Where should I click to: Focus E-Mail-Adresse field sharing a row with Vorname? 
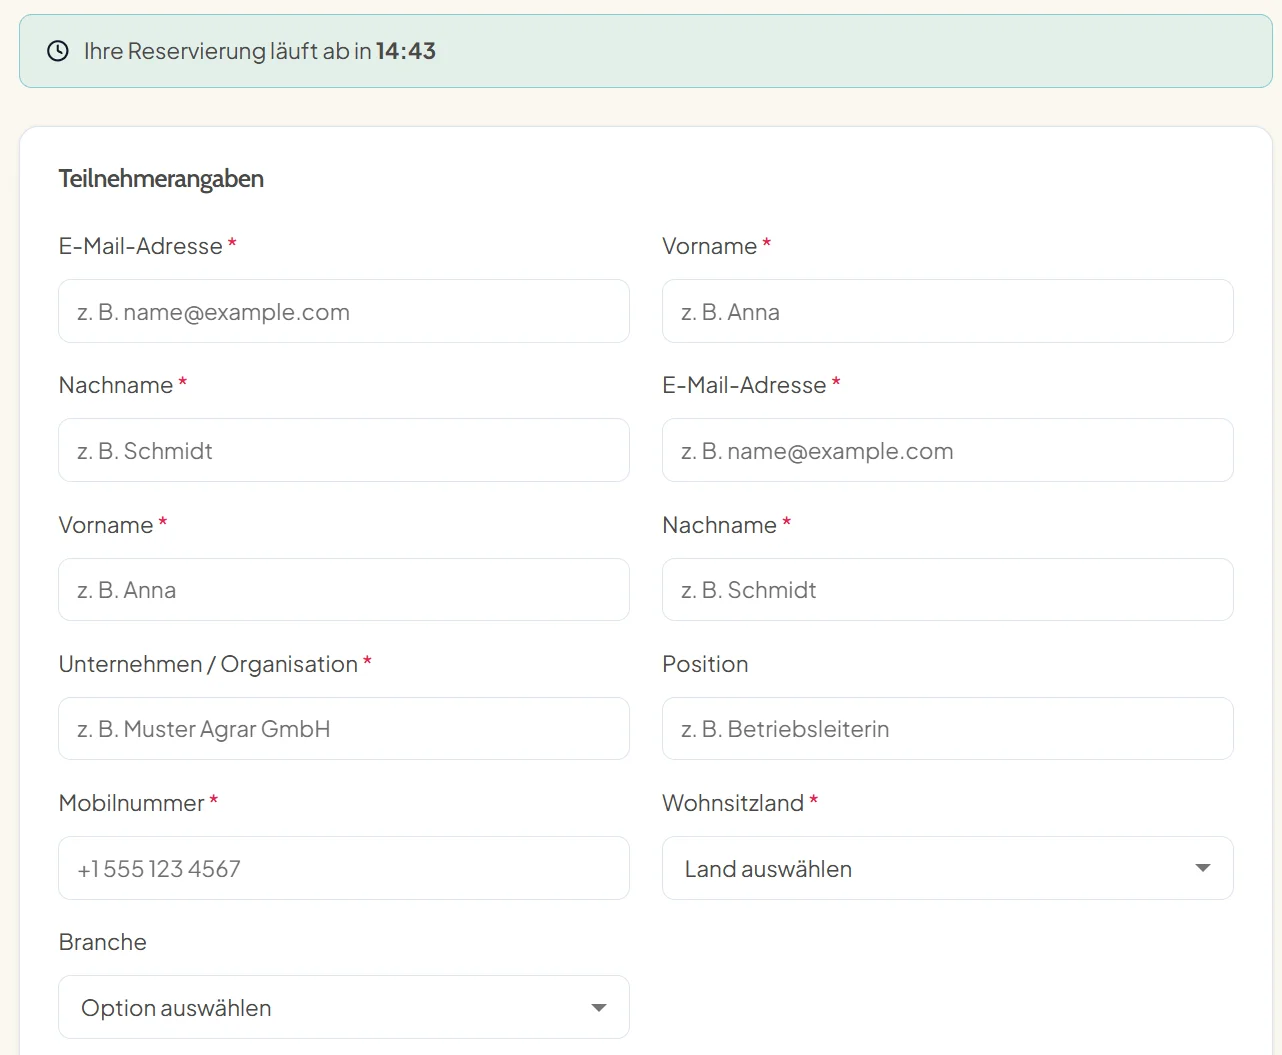coord(344,311)
